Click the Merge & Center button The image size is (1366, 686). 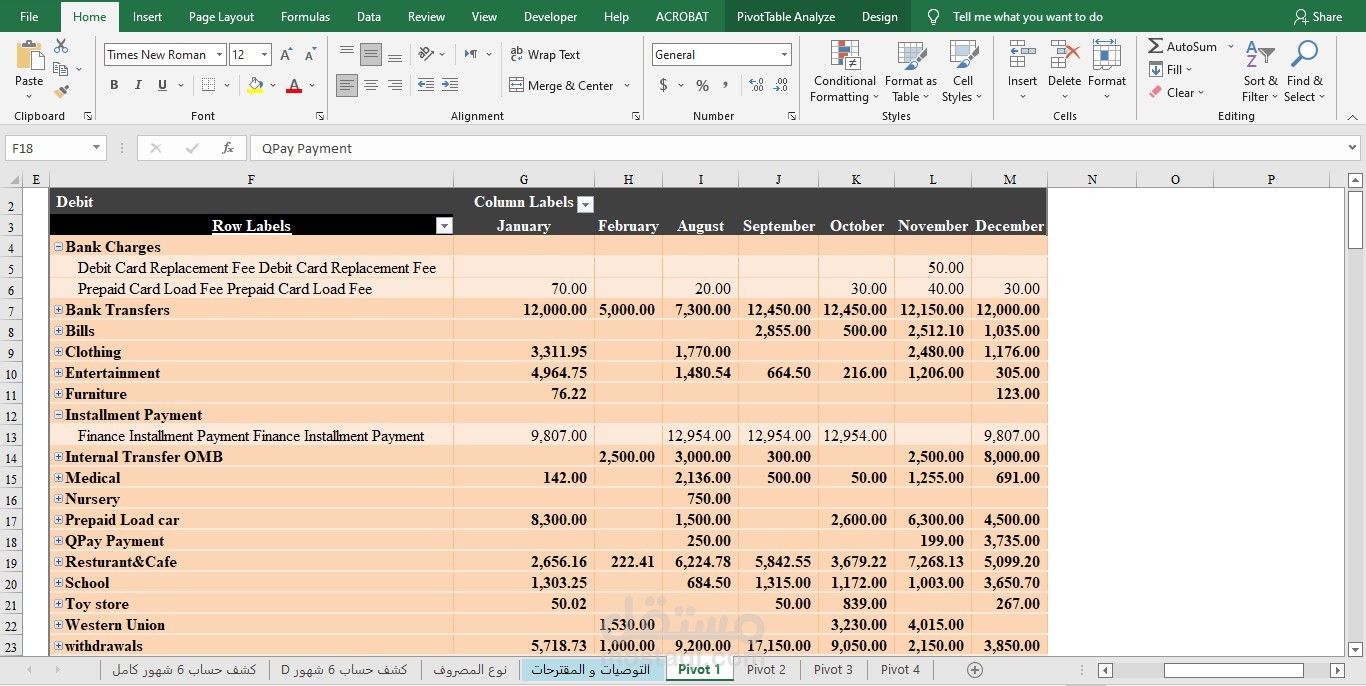562,86
